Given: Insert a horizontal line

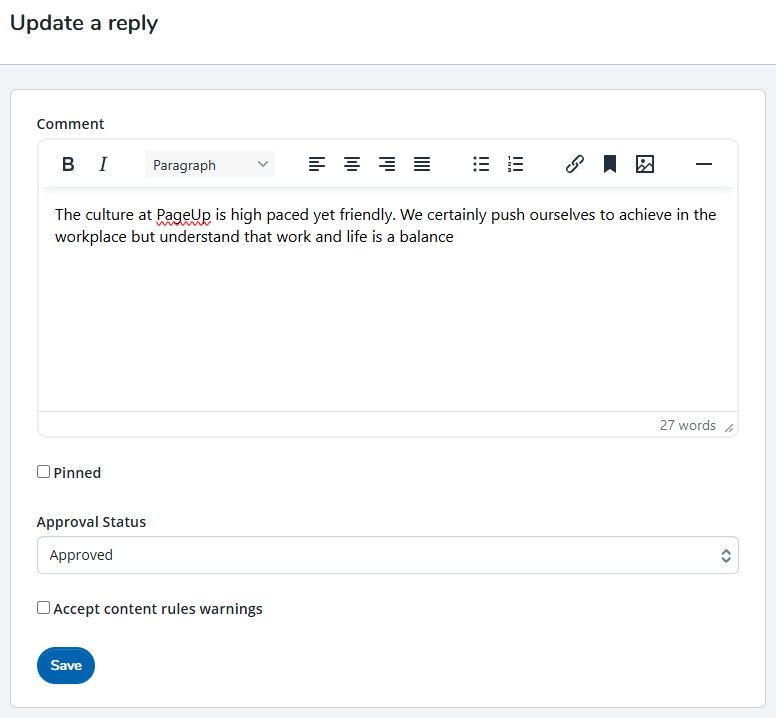Looking at the screenshot, I should [704, 165].
